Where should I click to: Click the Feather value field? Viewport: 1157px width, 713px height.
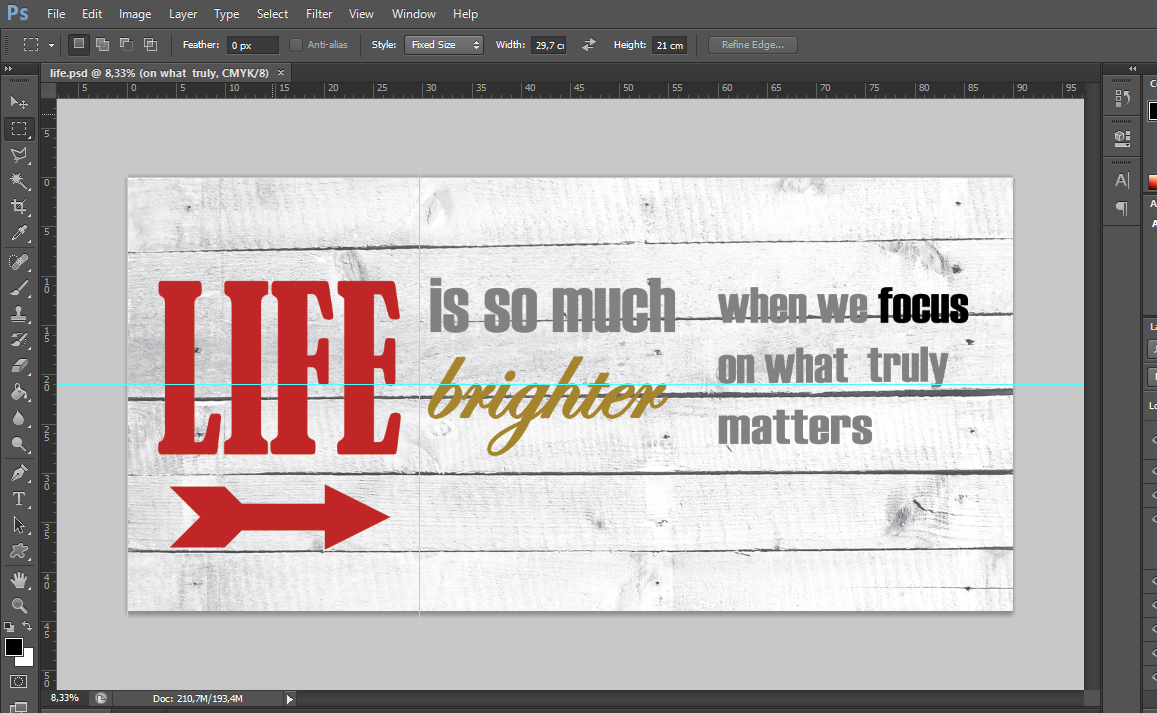coord(252,45)
